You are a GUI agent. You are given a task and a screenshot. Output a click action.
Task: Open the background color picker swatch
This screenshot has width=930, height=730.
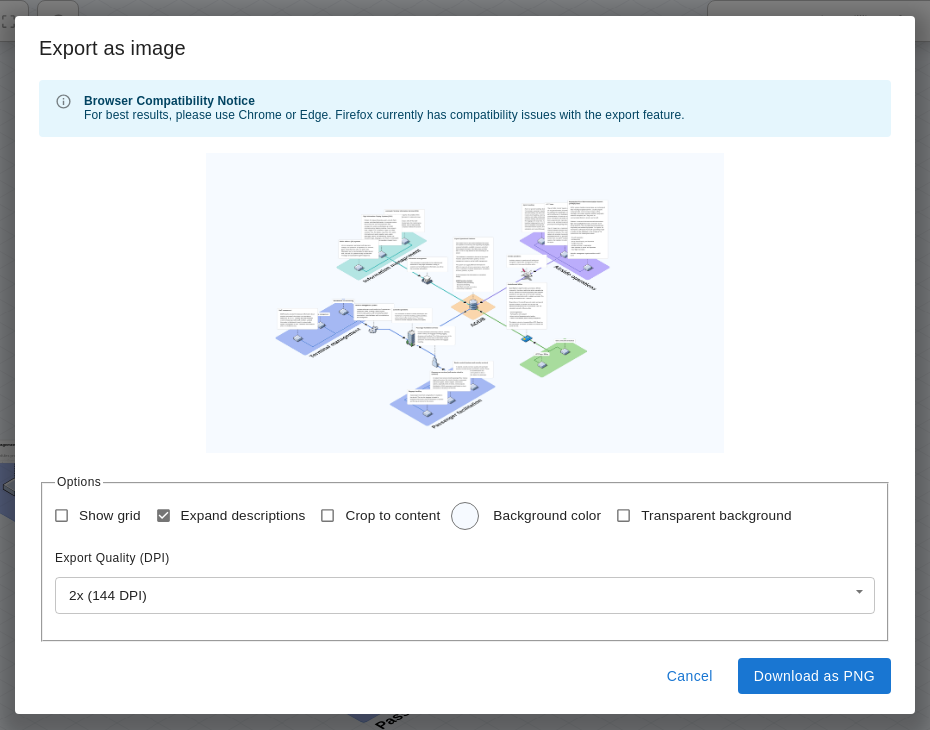pyautogui.click(x=465, y=516)
